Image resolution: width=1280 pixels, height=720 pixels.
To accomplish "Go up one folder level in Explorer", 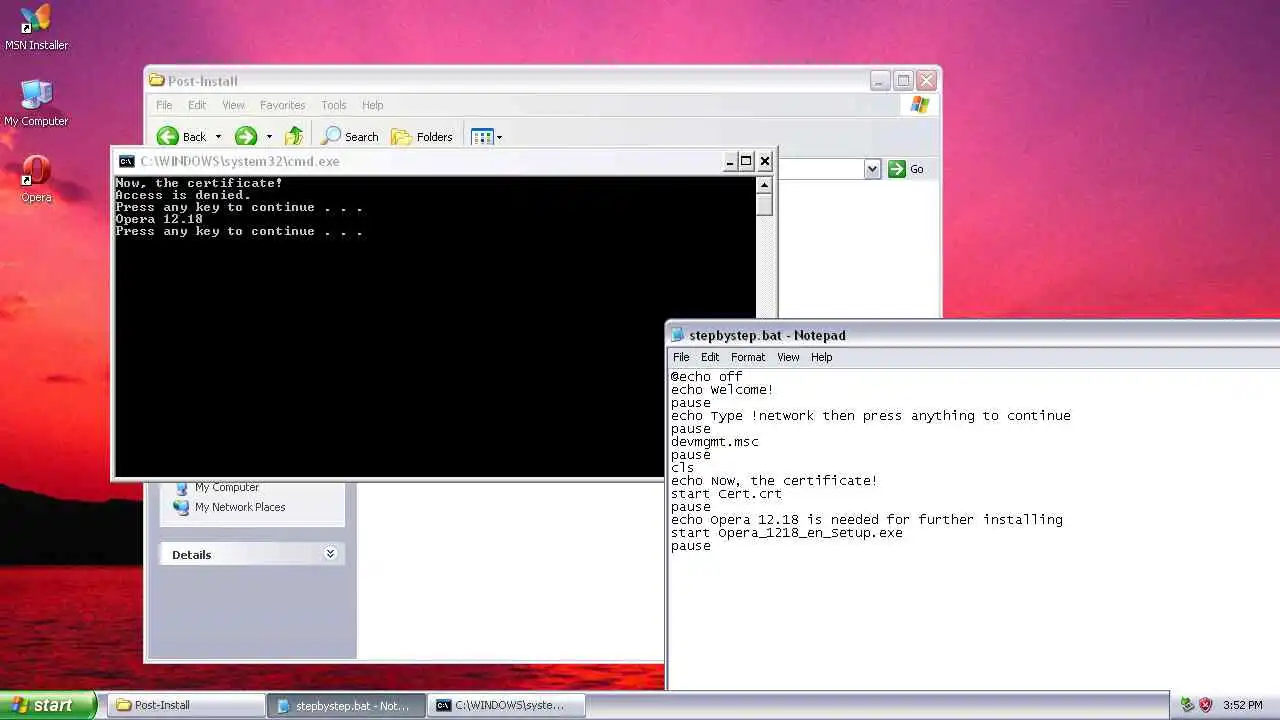I will [x=293, y=137].
